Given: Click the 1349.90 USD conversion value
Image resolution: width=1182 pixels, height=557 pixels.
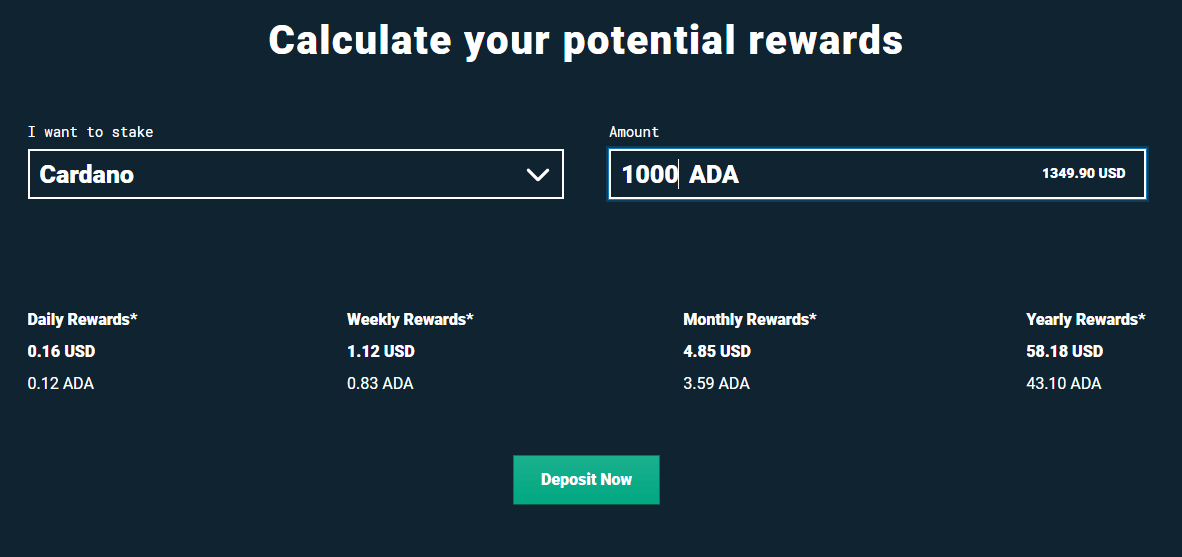Looking at the screenshot, I should click(1083, 173).
